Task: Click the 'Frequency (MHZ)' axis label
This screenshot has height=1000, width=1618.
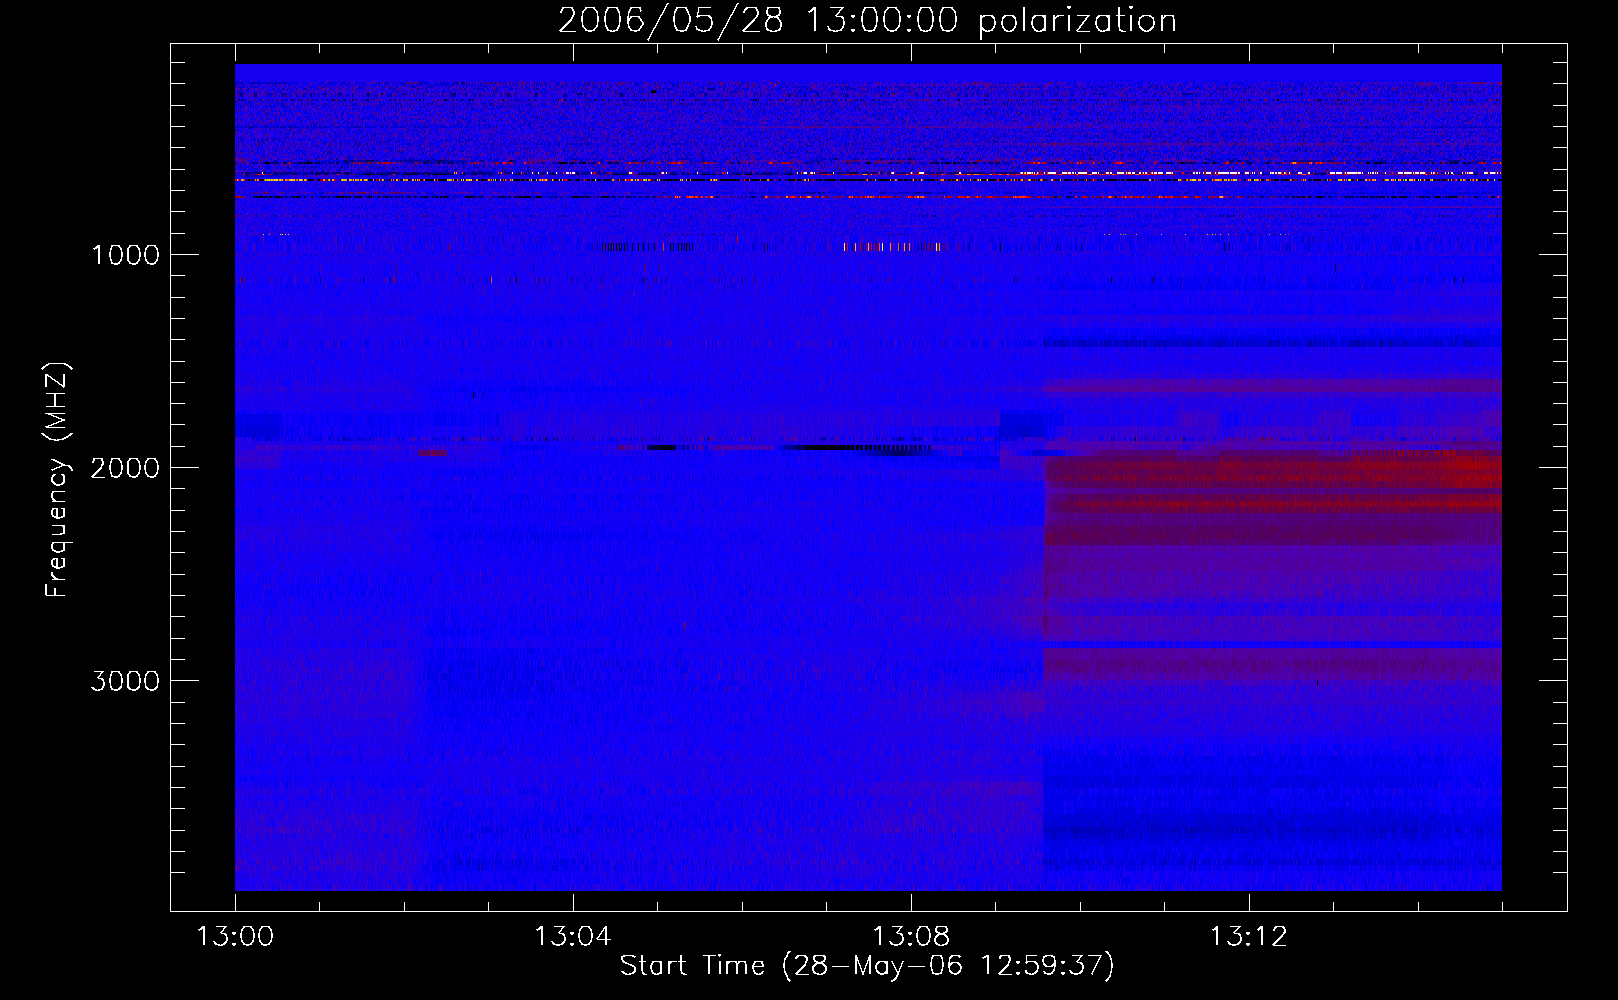Action: (57, 480)
